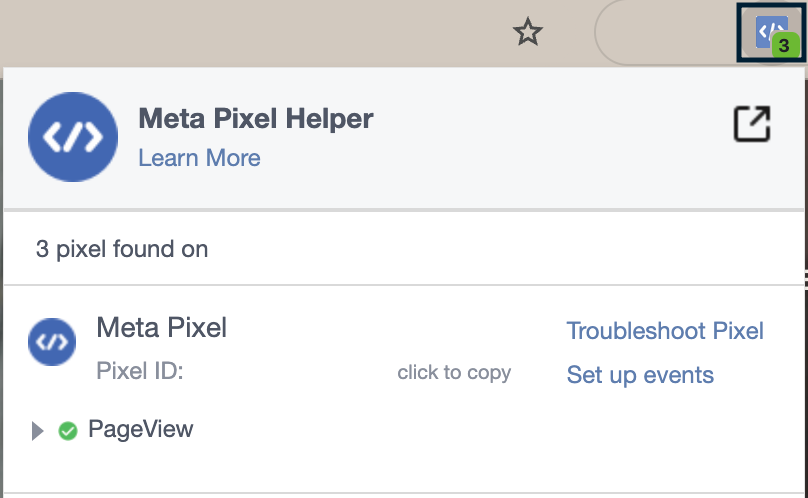The image size is (808, 498).
Task: Click the empty toolbar area left of the star
Action: (x=252, y=32)
